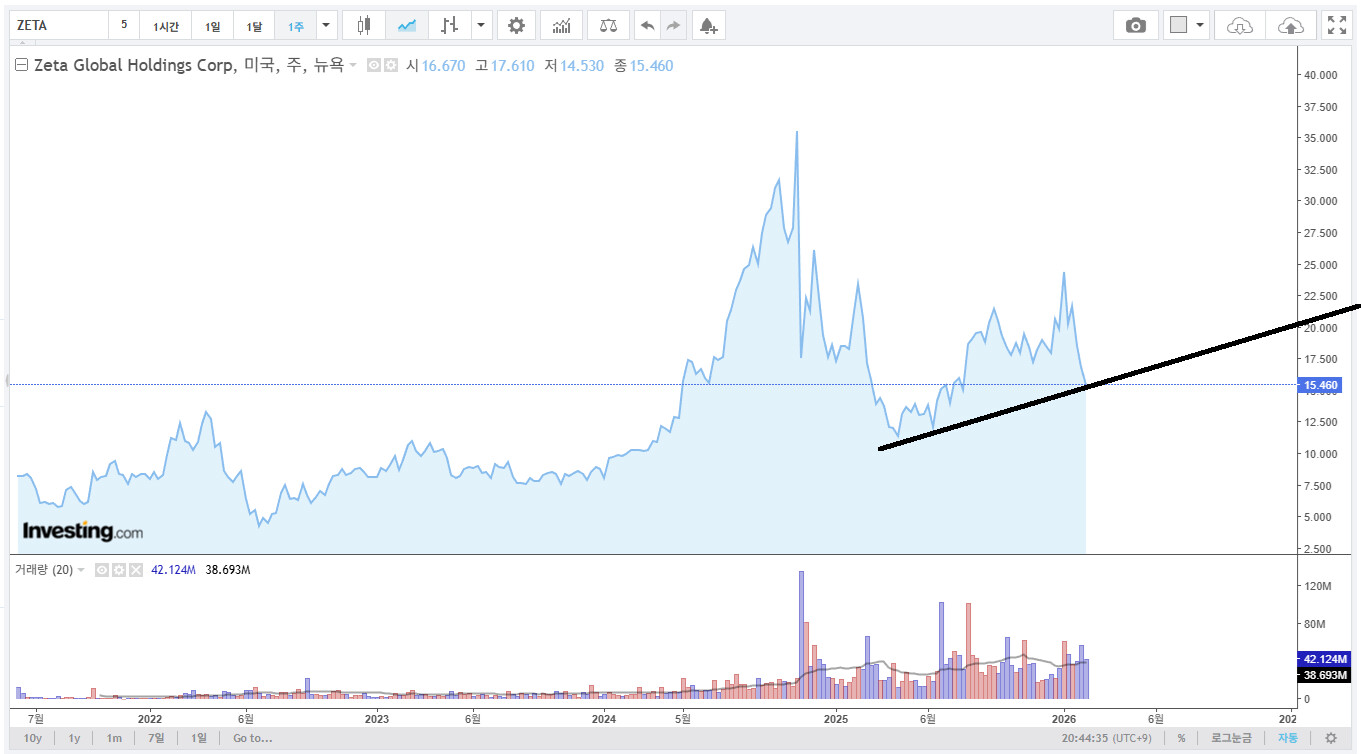Select area line chart style
The width and height of the screenshot is (1361, 754).
point(407,26)
